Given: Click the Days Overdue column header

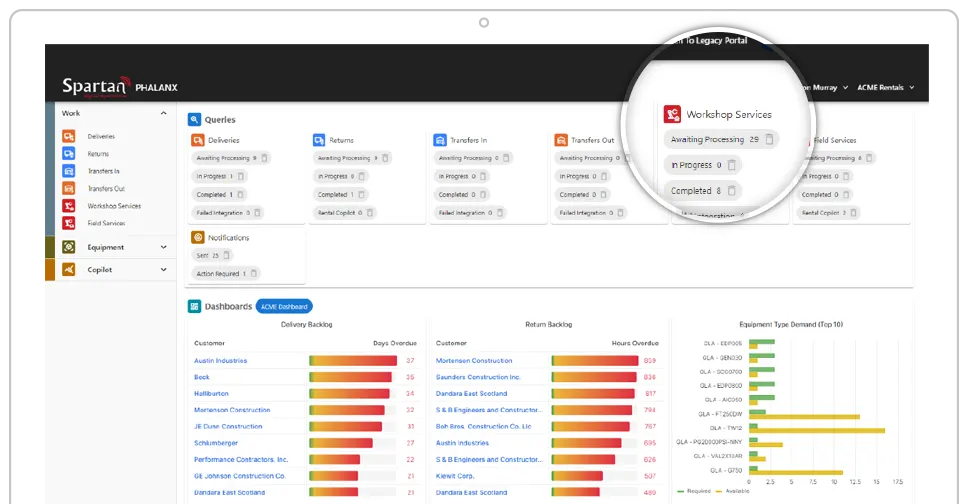Looking at the screenshot, I should pyautogui.click(x=395, y=343).
